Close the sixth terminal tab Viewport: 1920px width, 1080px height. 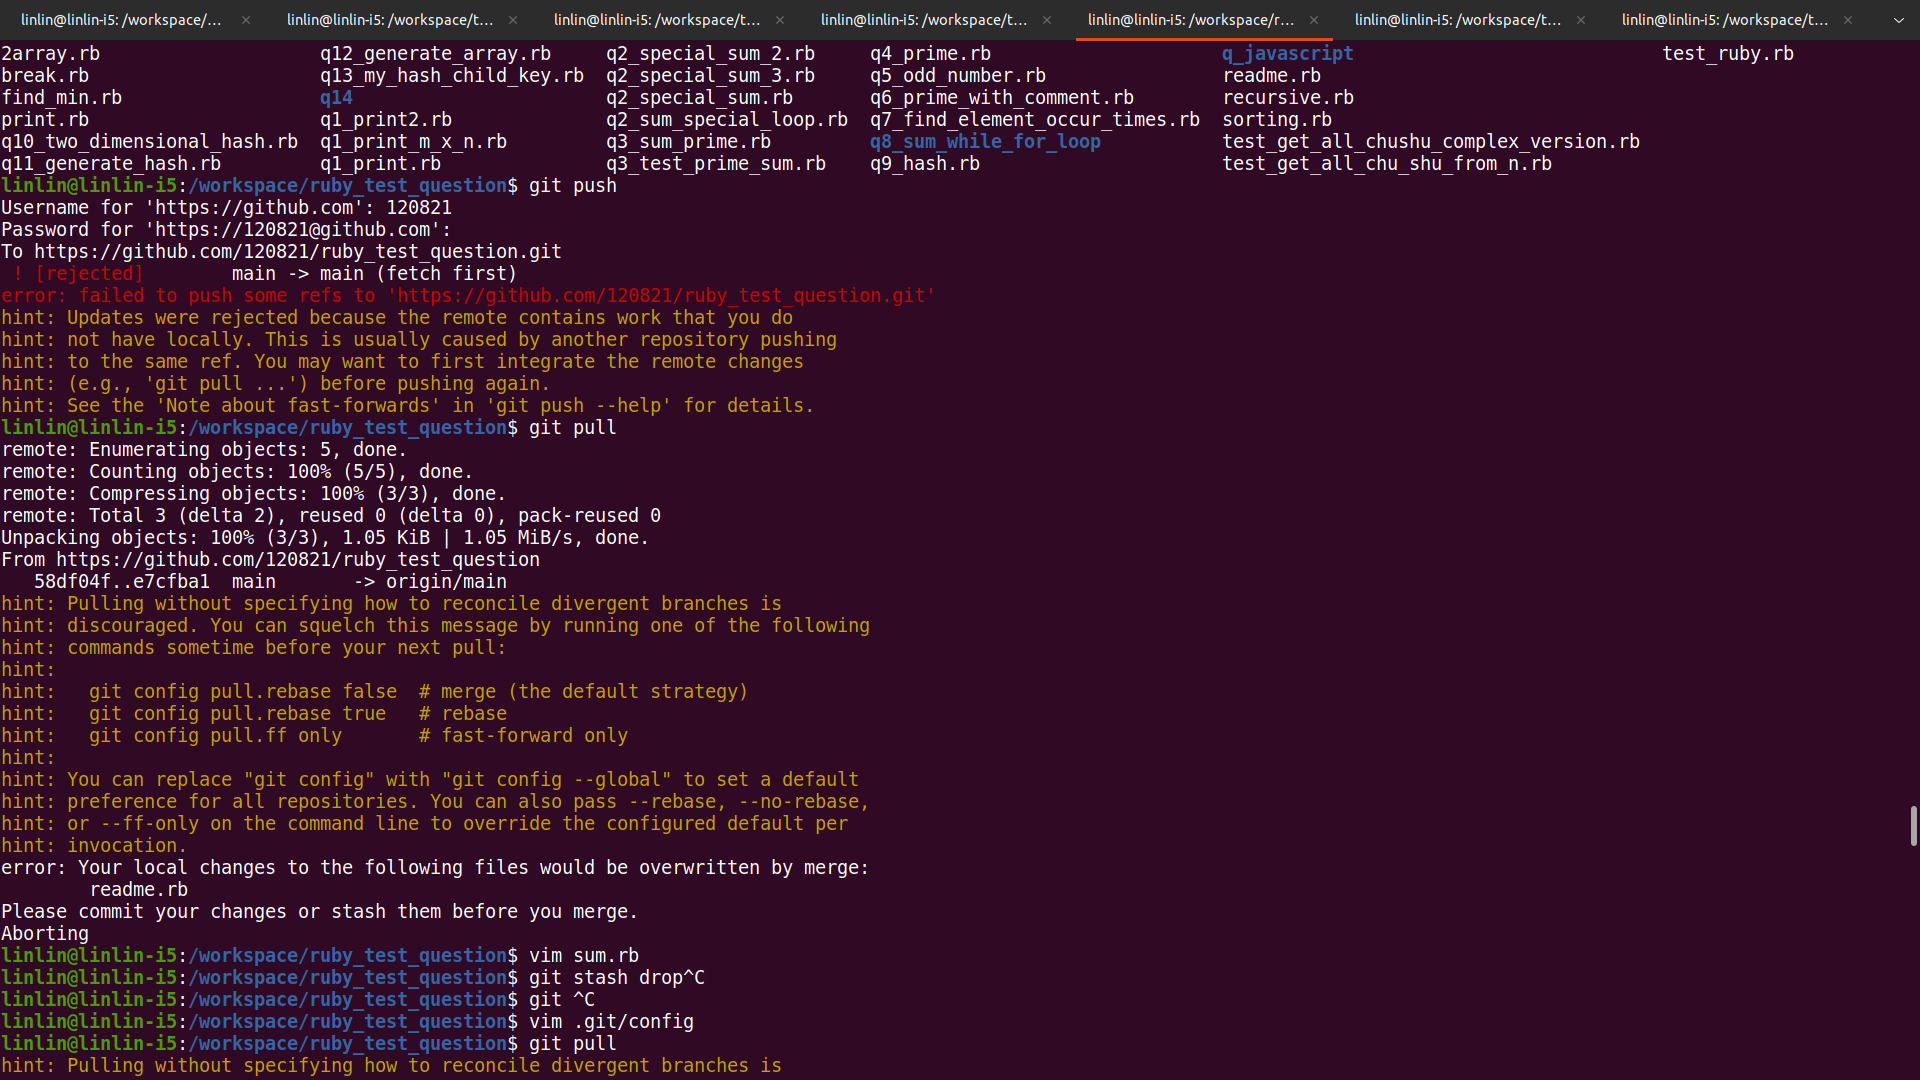1581,20
